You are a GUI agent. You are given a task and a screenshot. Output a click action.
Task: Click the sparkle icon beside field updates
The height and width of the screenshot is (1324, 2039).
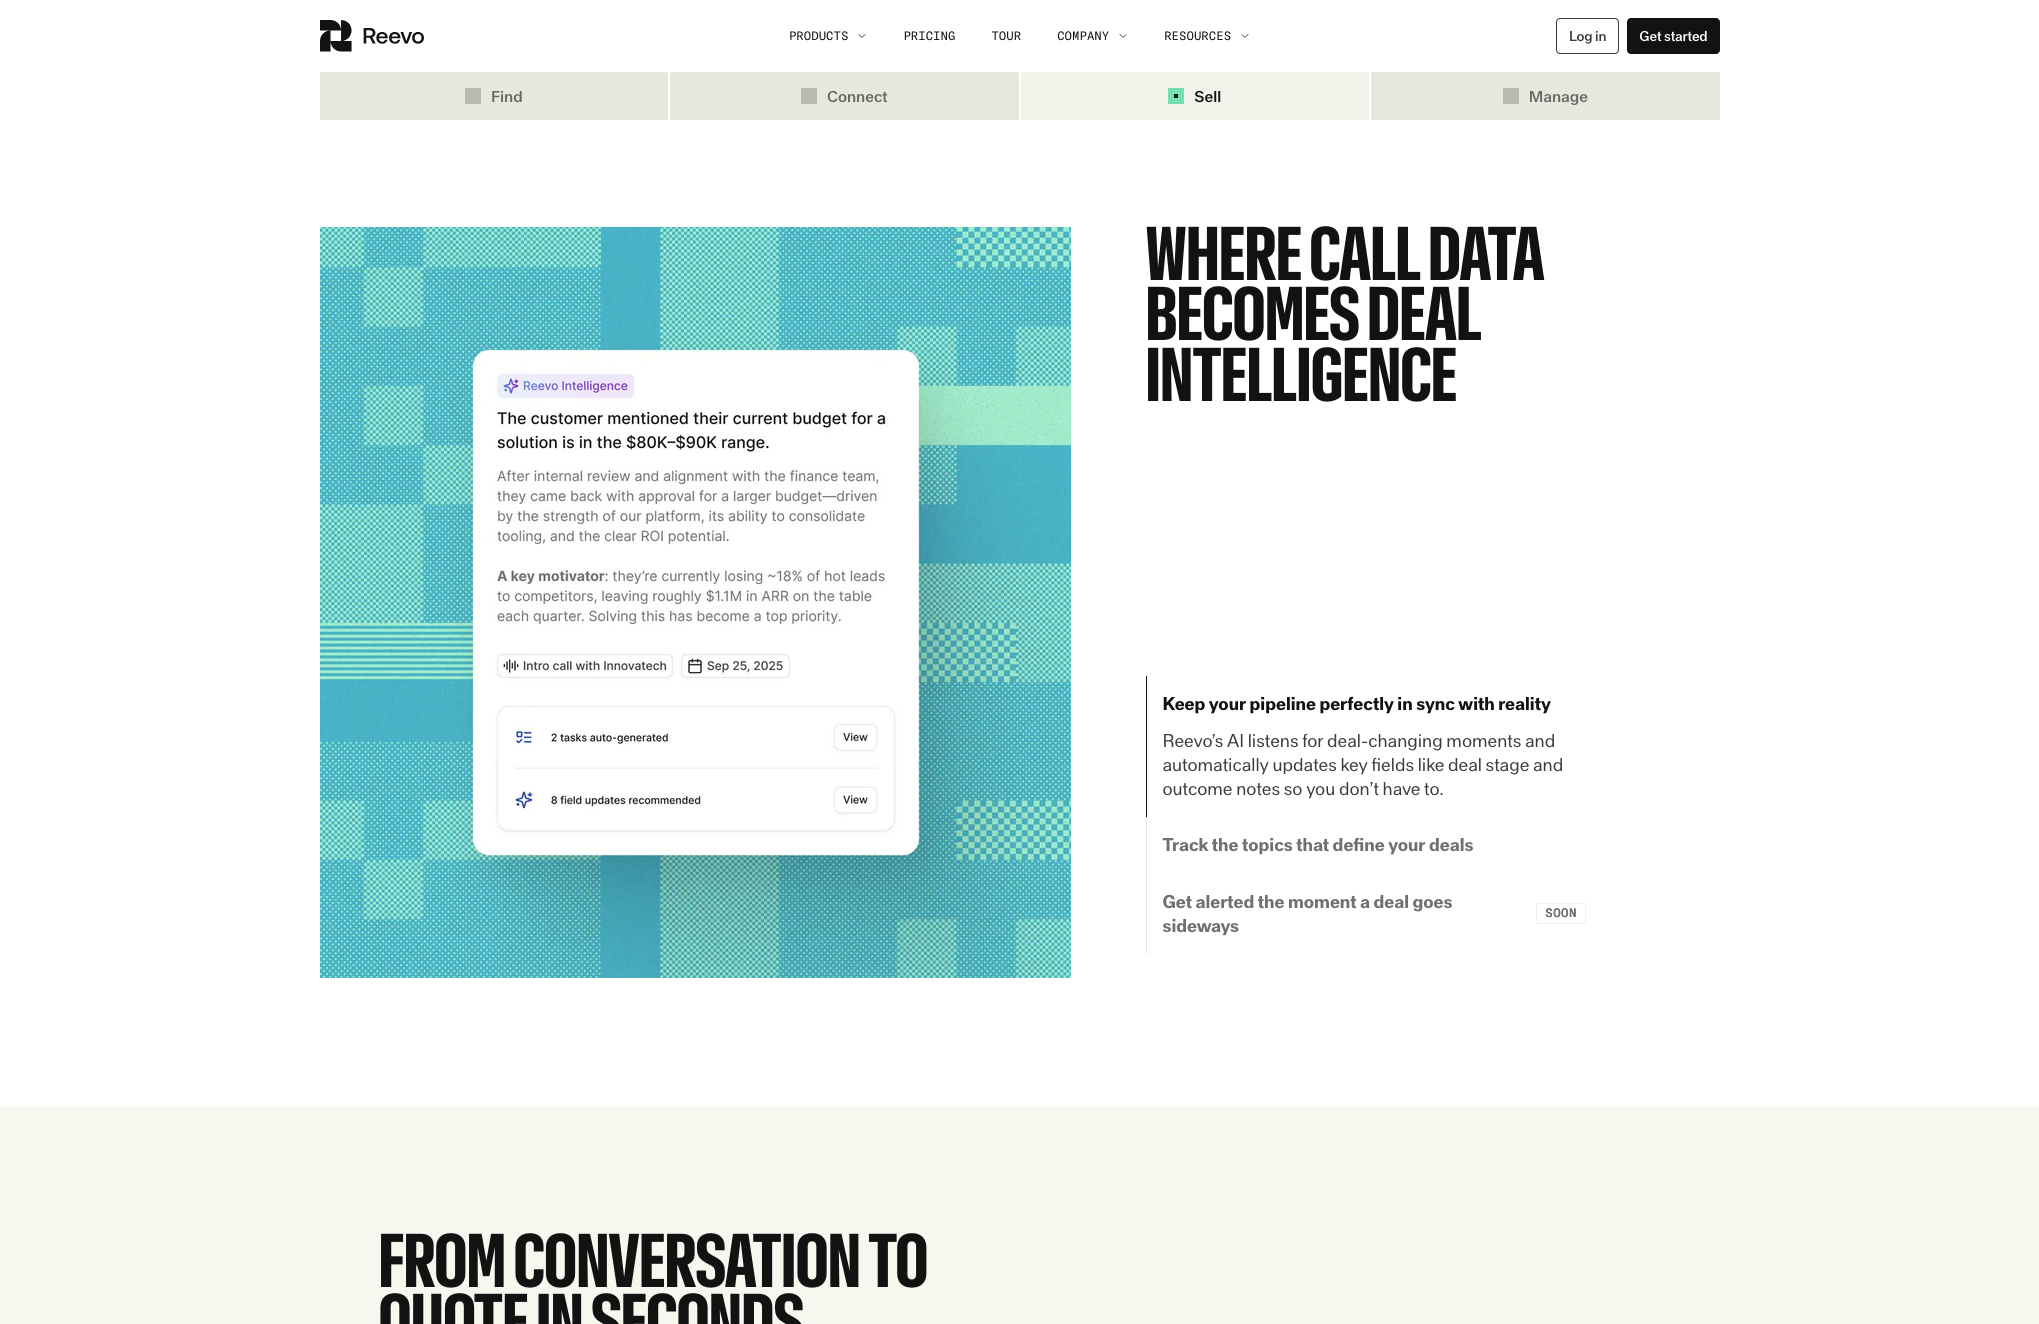pos(524,800)
